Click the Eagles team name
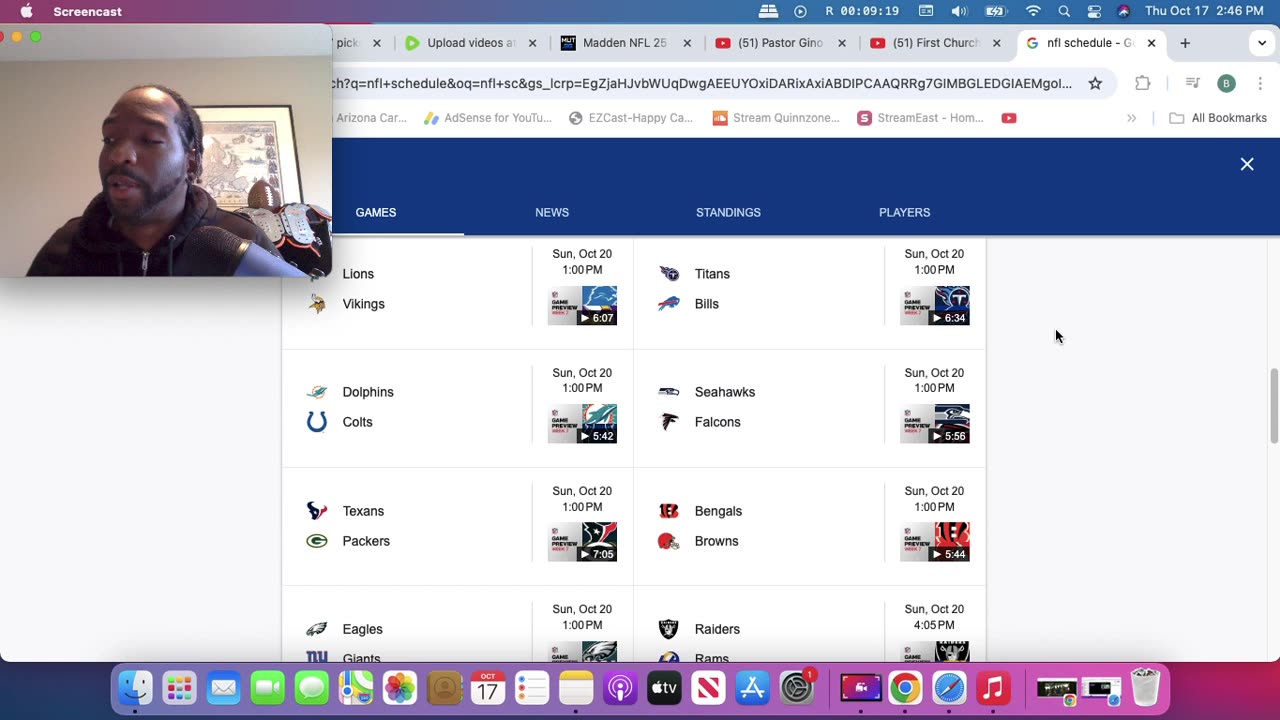Screen dimensions: 1280x720 [x=362, y=629]
